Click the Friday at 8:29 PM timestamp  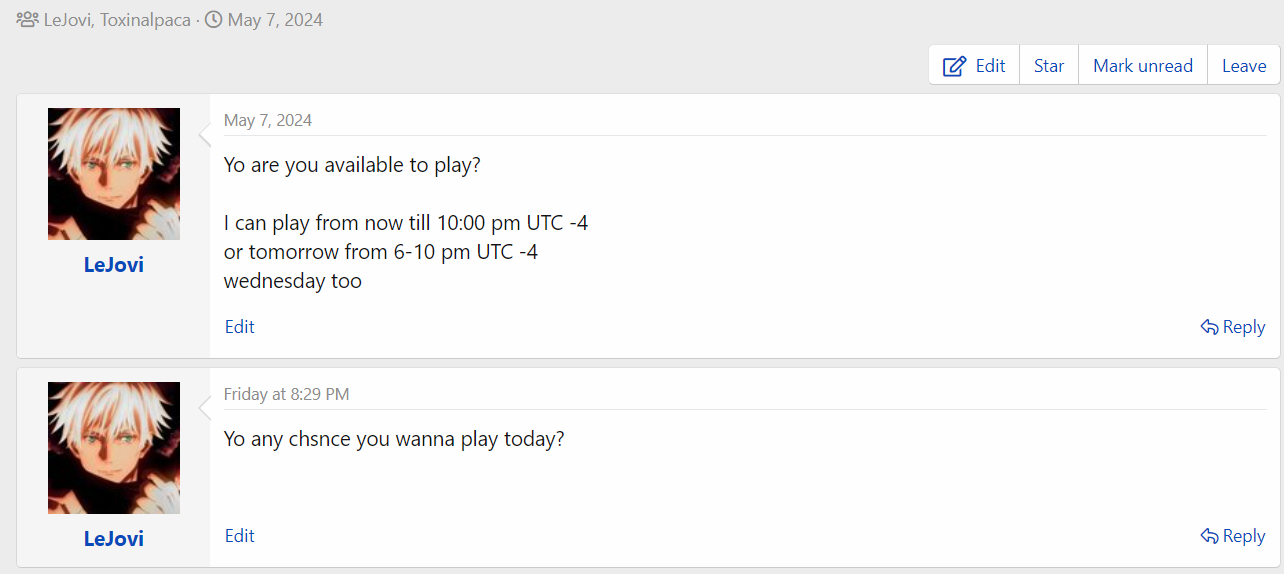tap(286, 394)
